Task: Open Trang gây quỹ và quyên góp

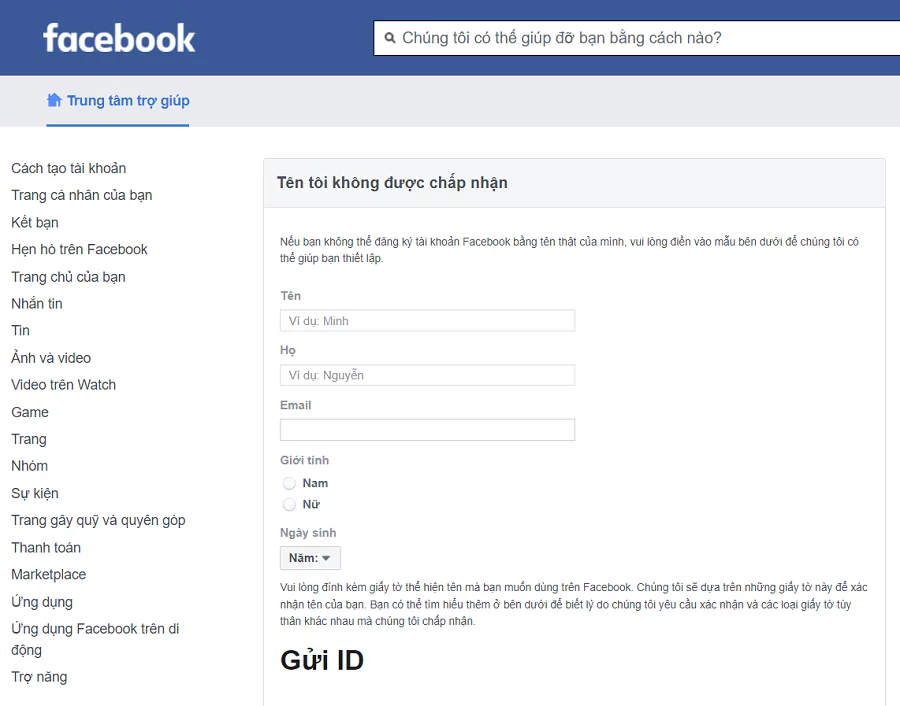Action: tap(98, 521)
